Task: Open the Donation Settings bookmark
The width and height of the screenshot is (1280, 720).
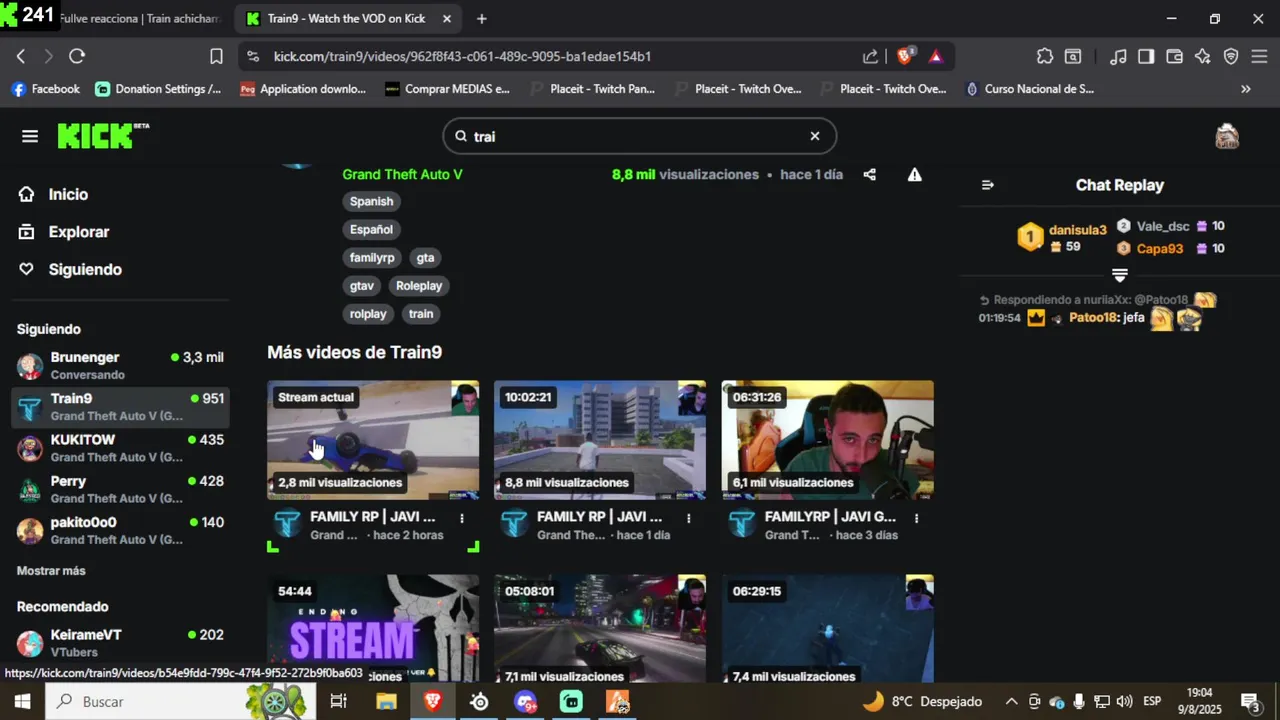Action: (x=158, y=89)
